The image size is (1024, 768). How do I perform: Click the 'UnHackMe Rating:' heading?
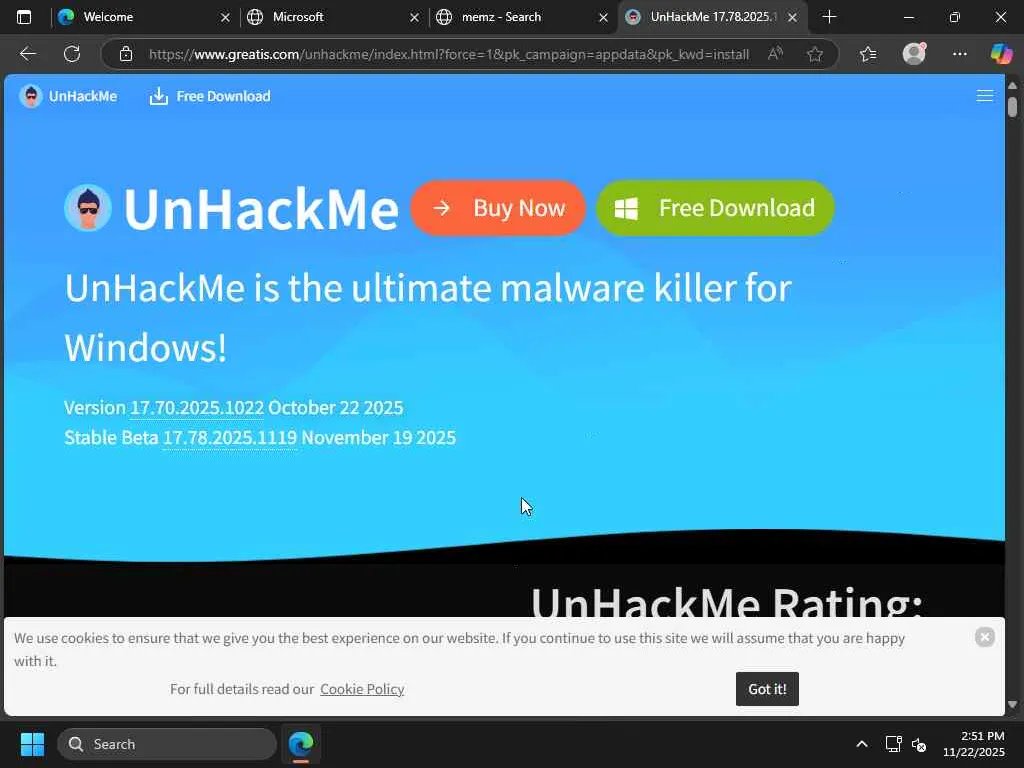[726, 601]
